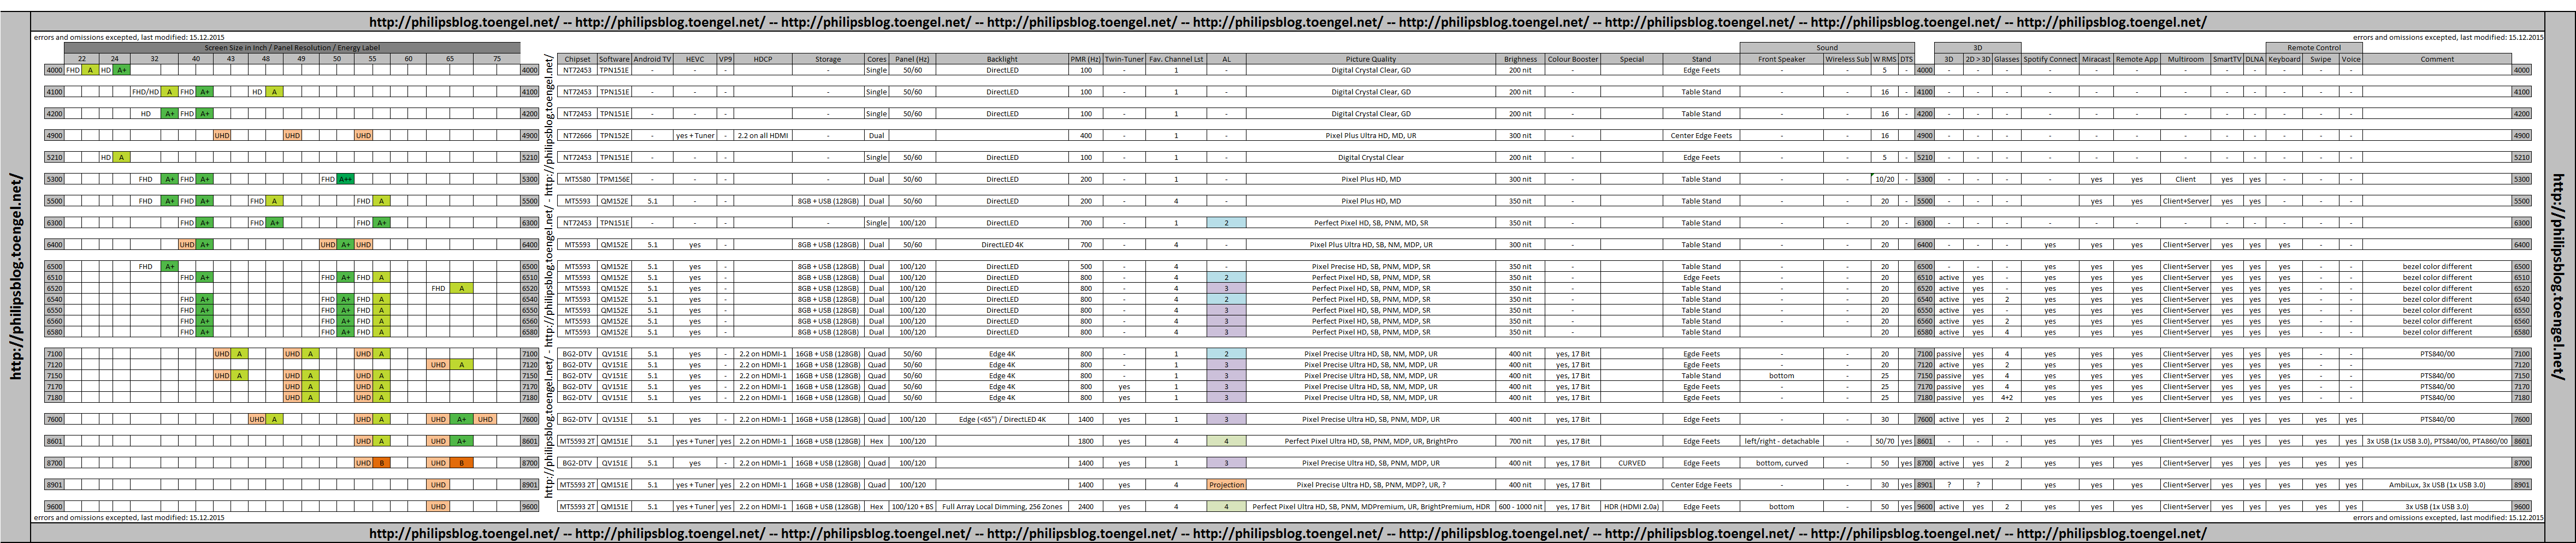Click the A++ energy label cell
2576x543 pixels.
pyautogui.click(x=346, y=179)
